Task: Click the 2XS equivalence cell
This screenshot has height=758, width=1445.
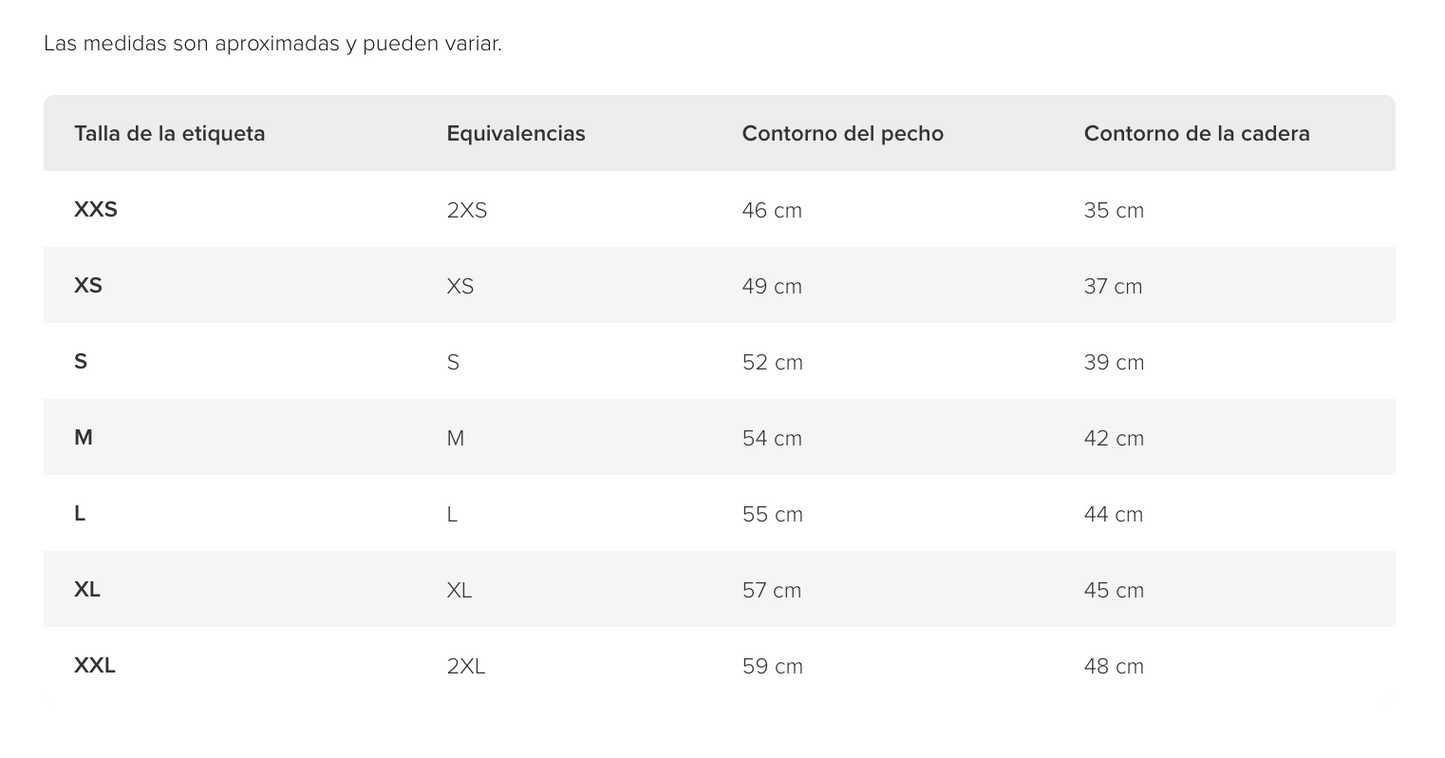Action: coord(466,210)
